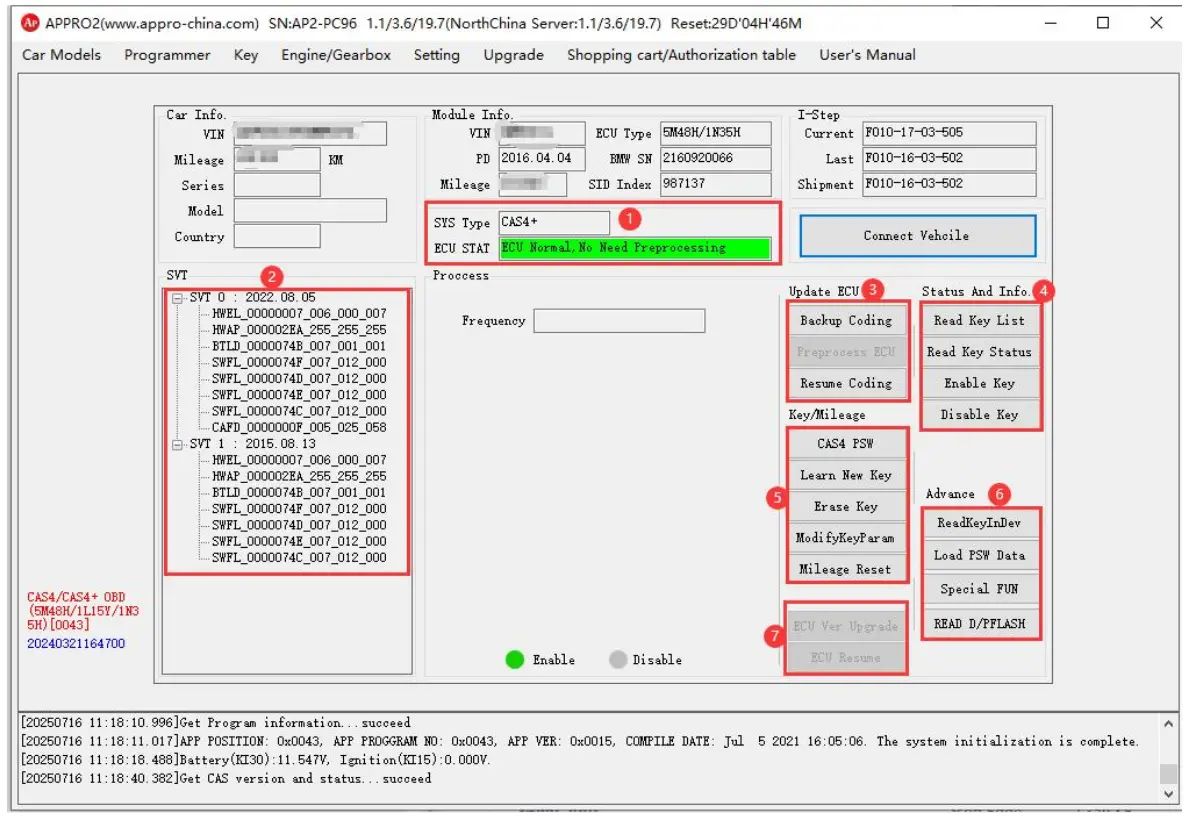
Task: Click the green ECU STAT status field
Action: (x=635, y=248)
